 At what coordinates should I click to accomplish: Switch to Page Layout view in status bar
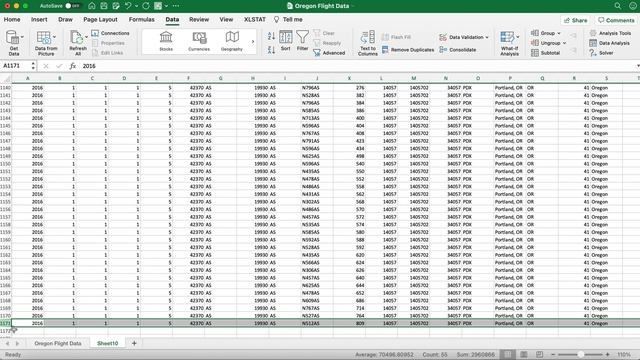point(524,354)
